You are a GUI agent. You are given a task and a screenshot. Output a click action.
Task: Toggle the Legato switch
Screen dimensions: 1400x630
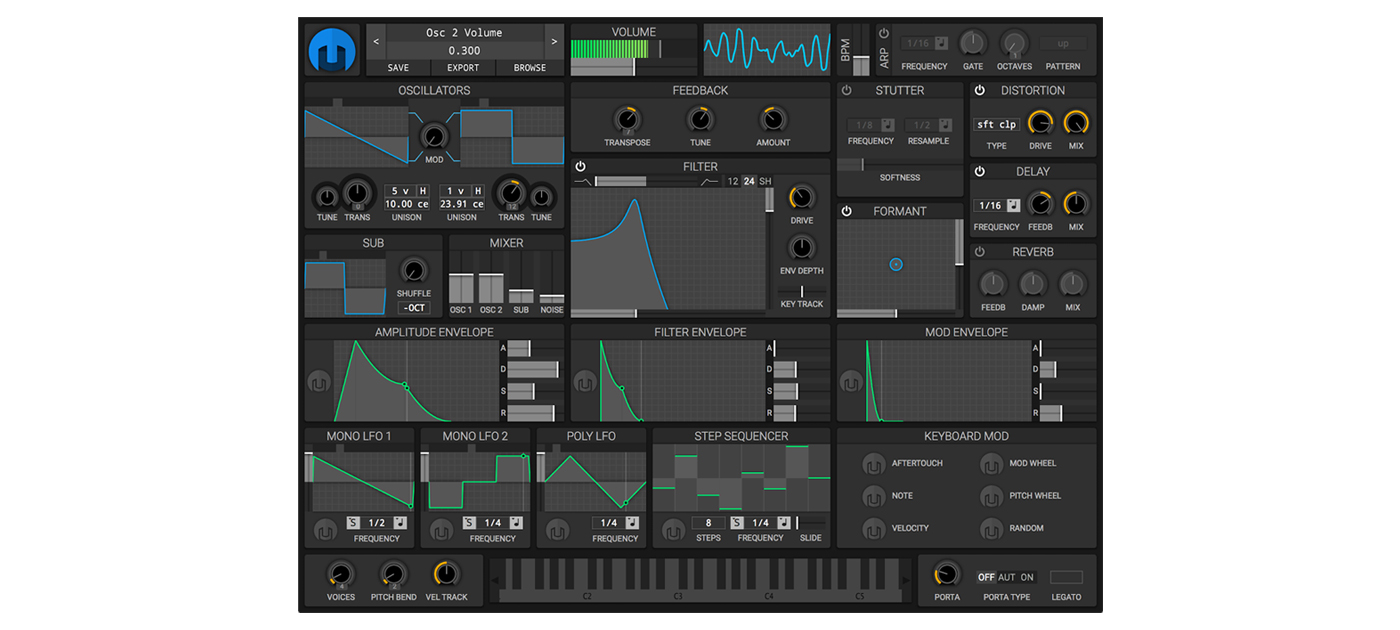pyautogui.click(x=1066, y=578)
